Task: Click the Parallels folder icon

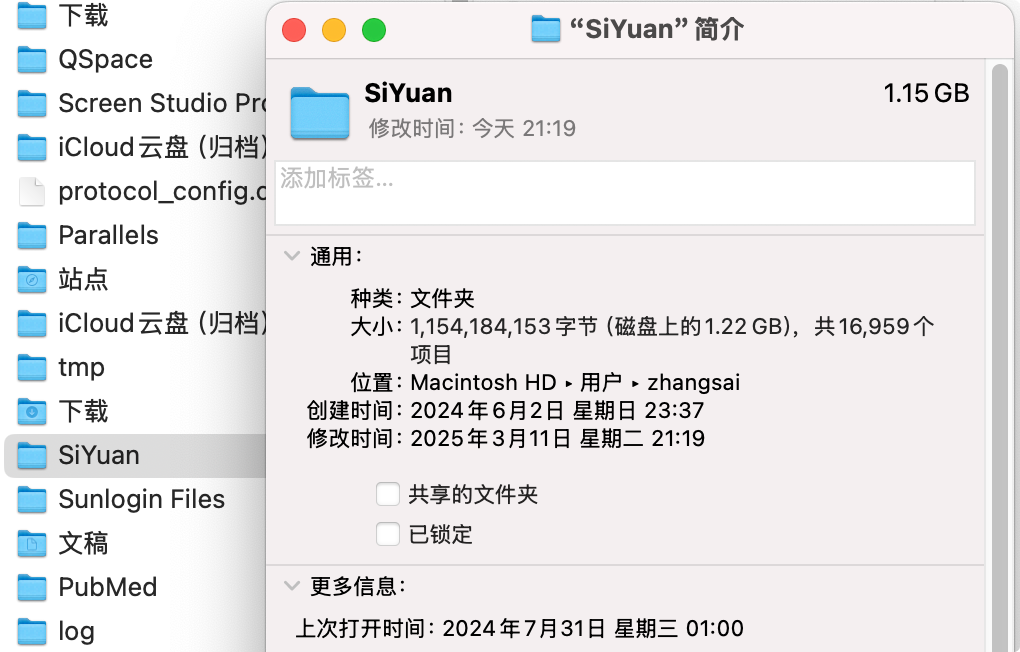Action: [33, 235]
